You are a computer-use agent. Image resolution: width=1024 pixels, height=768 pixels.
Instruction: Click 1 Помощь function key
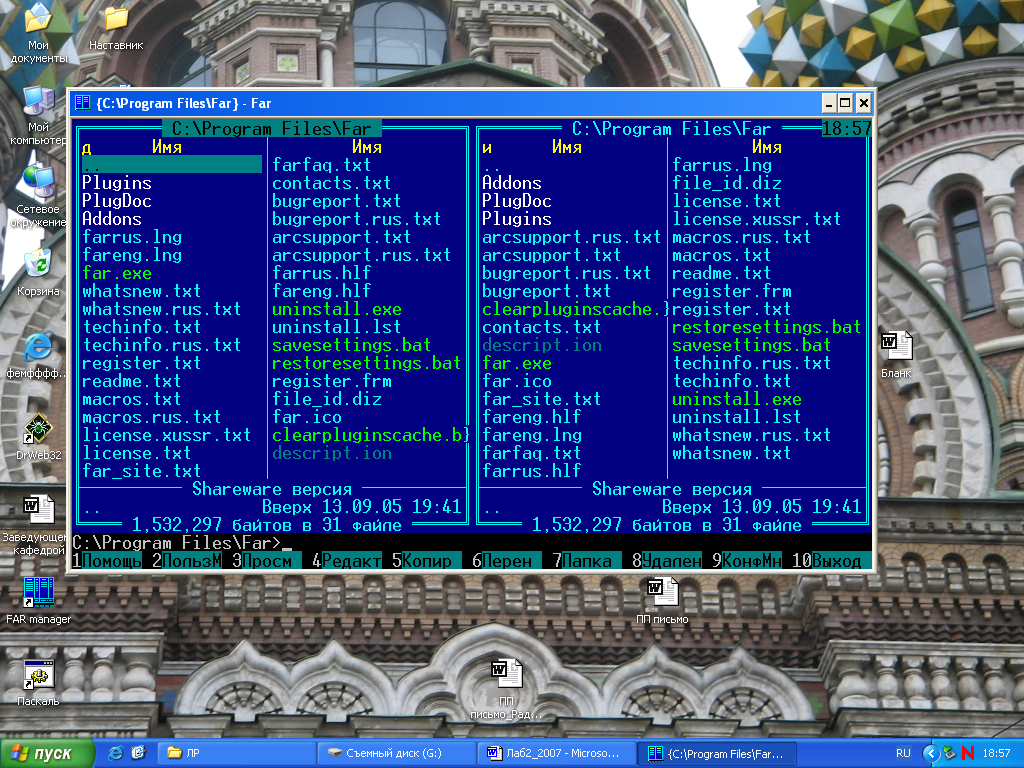pos(106,560)
